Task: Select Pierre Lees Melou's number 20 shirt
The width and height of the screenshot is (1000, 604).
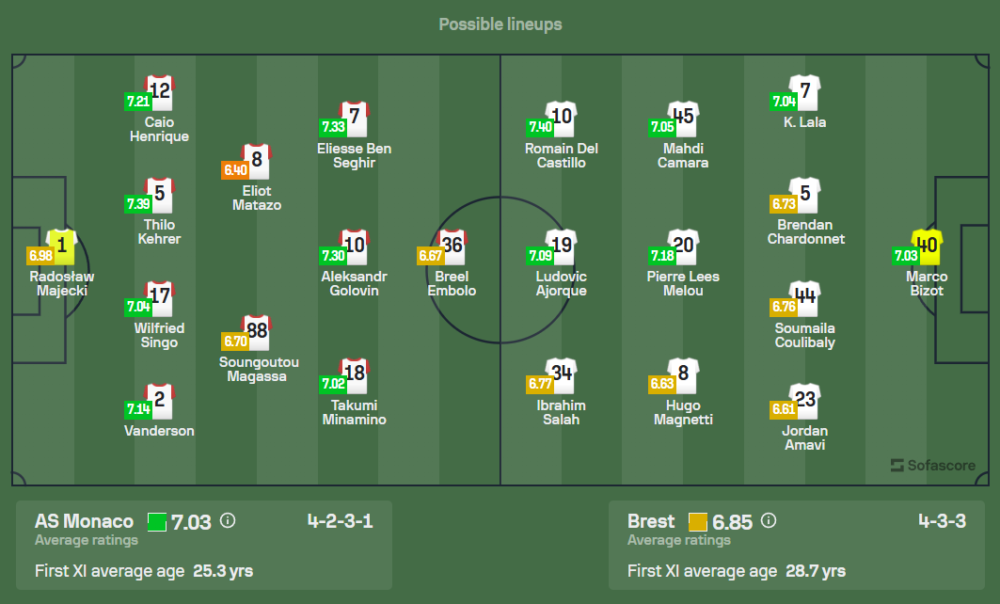Action: tap(683, 246)
